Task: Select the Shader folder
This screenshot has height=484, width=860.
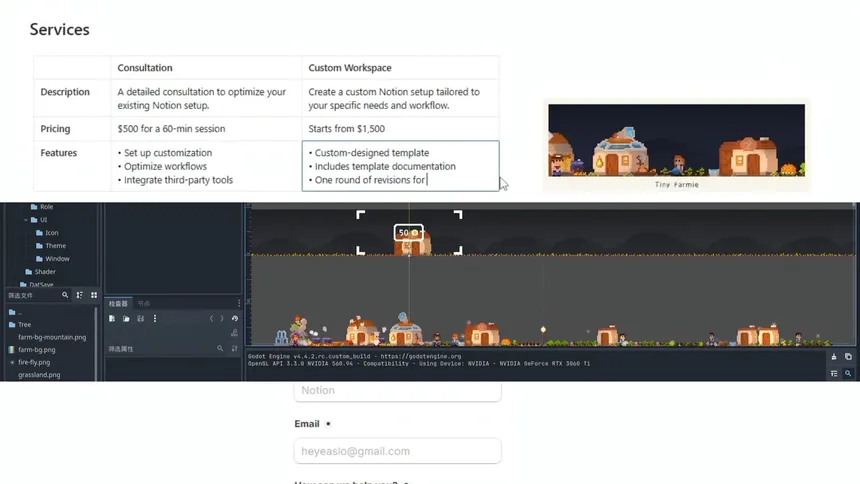Action: point(41,272)
